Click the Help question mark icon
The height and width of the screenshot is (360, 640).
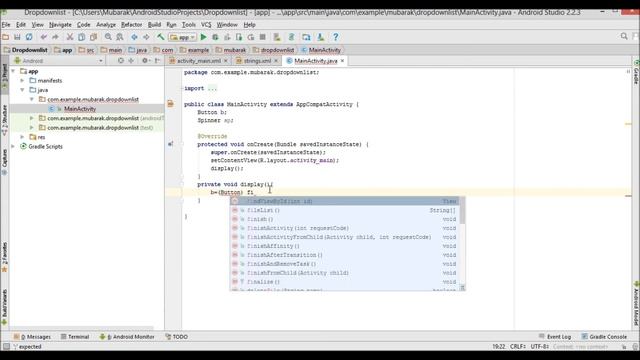pos(336,37)
